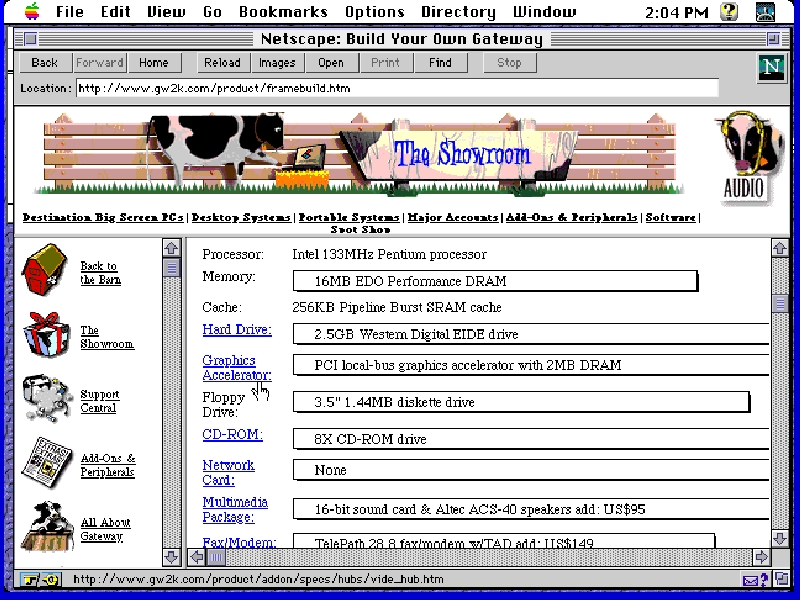Viewport: 800px width, 600px height.
Task: Click the horizontal scroll left arrow
Action: [x=197, y=557]
